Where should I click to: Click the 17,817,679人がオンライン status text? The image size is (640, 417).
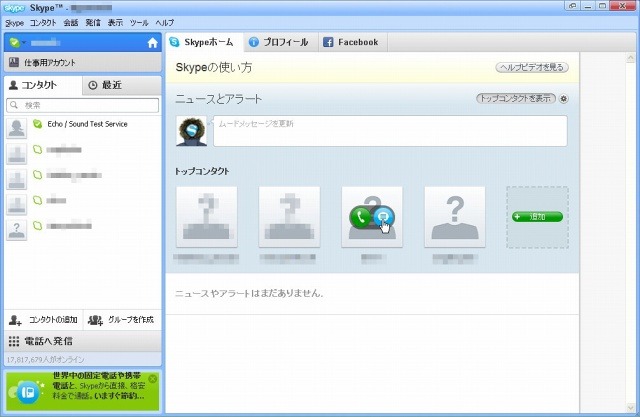click(46, 359)
